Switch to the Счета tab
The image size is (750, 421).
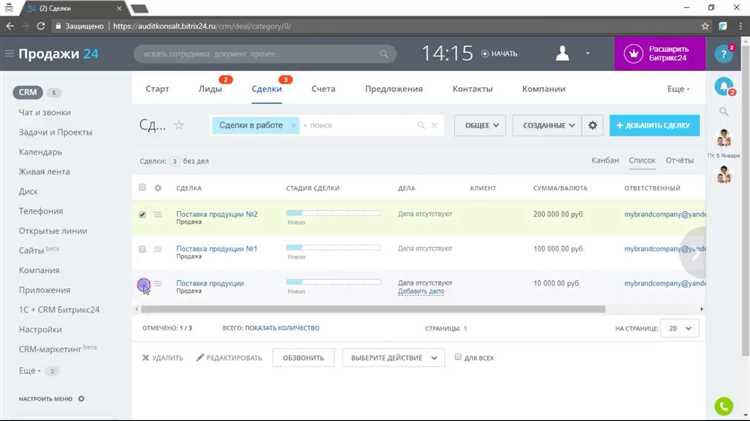pyautogui.click(x=323, y=89)
